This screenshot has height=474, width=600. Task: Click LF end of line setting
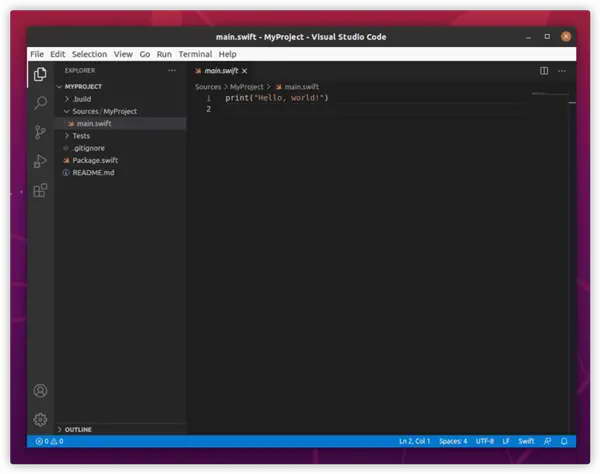tap(506, 441)
